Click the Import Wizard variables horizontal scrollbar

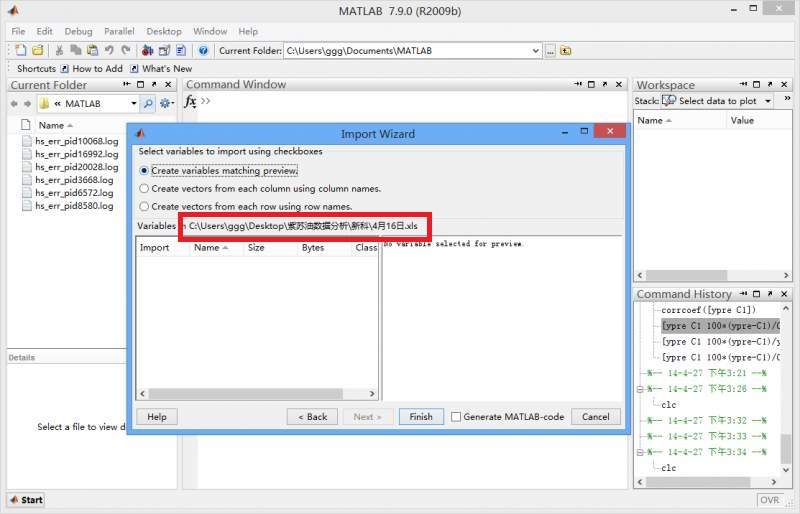[x=246, y=394]
